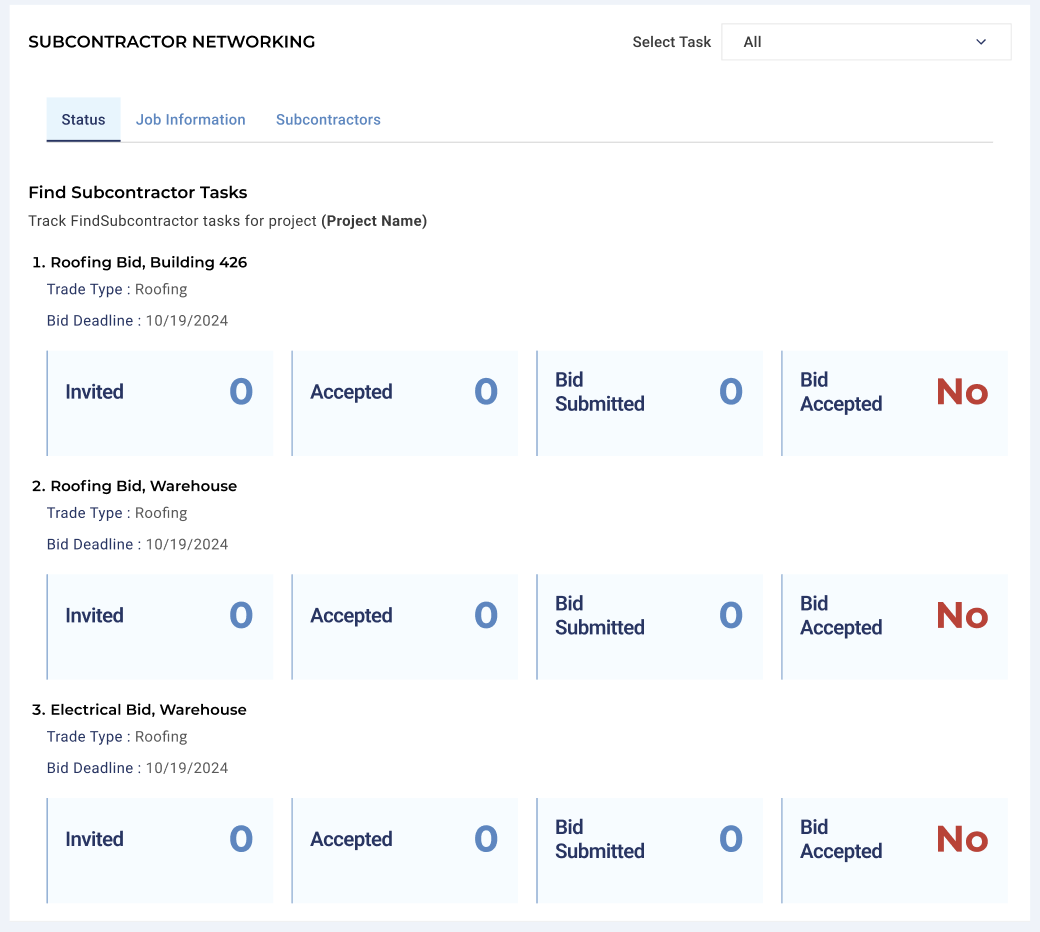Switch to the Status tab
1040x932 pixels.
(x=83, y=119)
